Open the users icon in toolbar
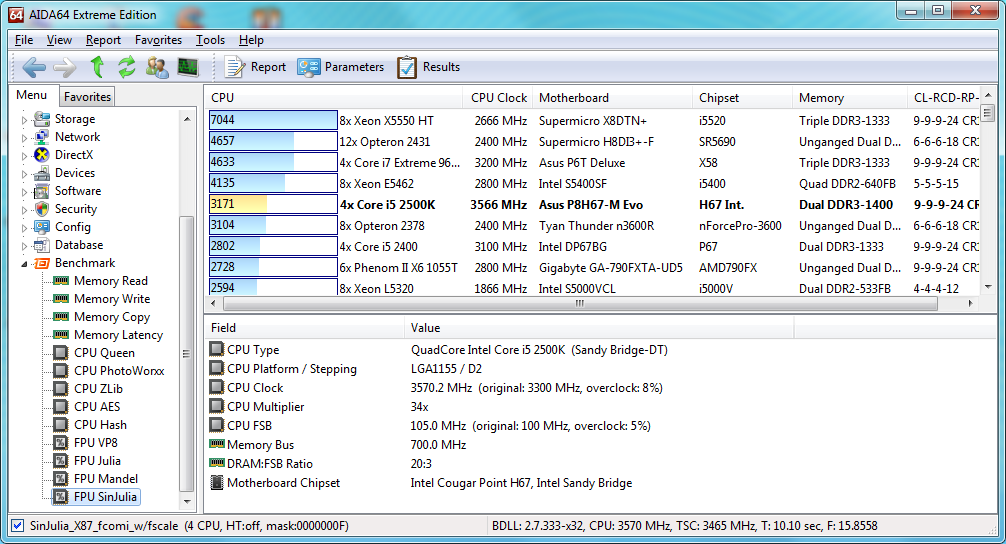The width and height of the screenshot is (1006, 544). point(157,67)
